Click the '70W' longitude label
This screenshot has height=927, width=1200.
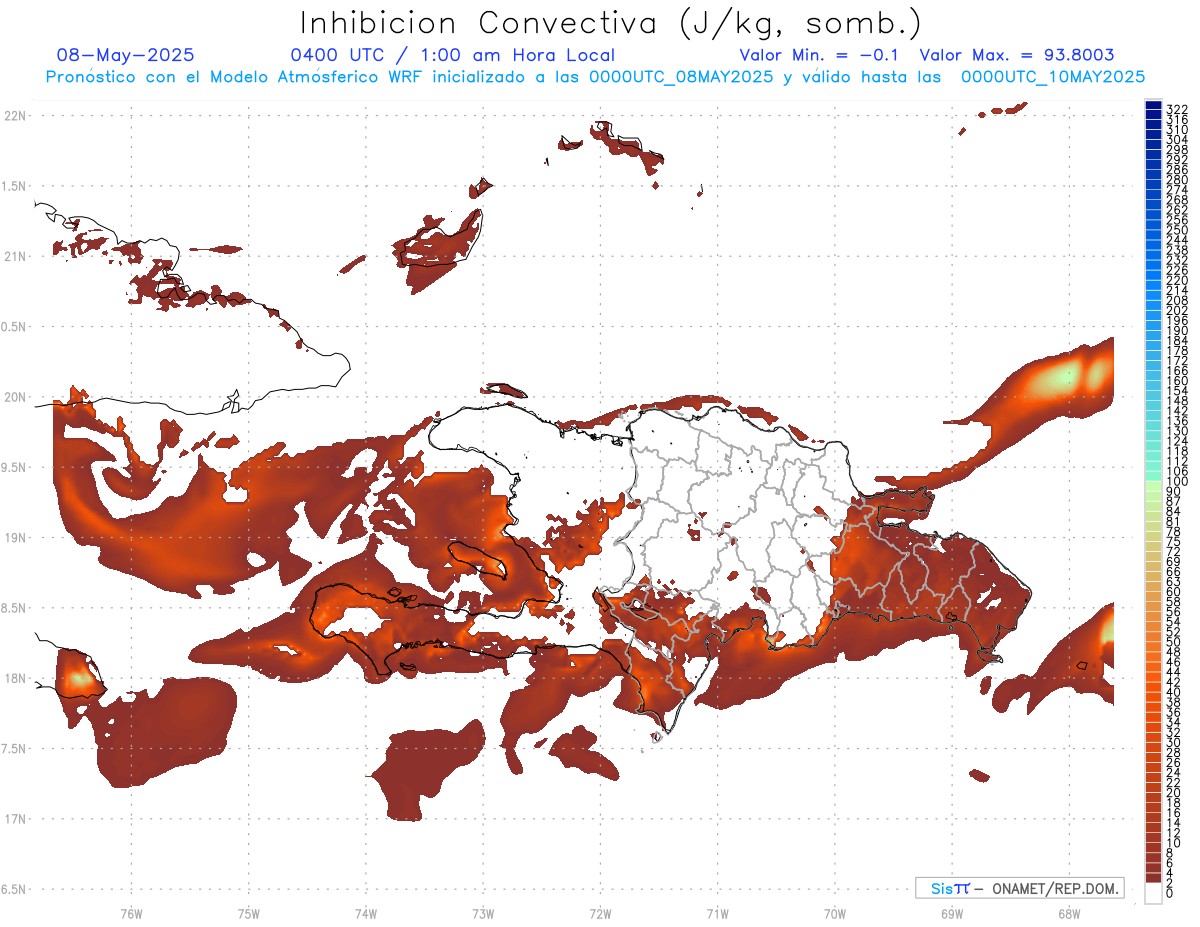coord(835,913)
